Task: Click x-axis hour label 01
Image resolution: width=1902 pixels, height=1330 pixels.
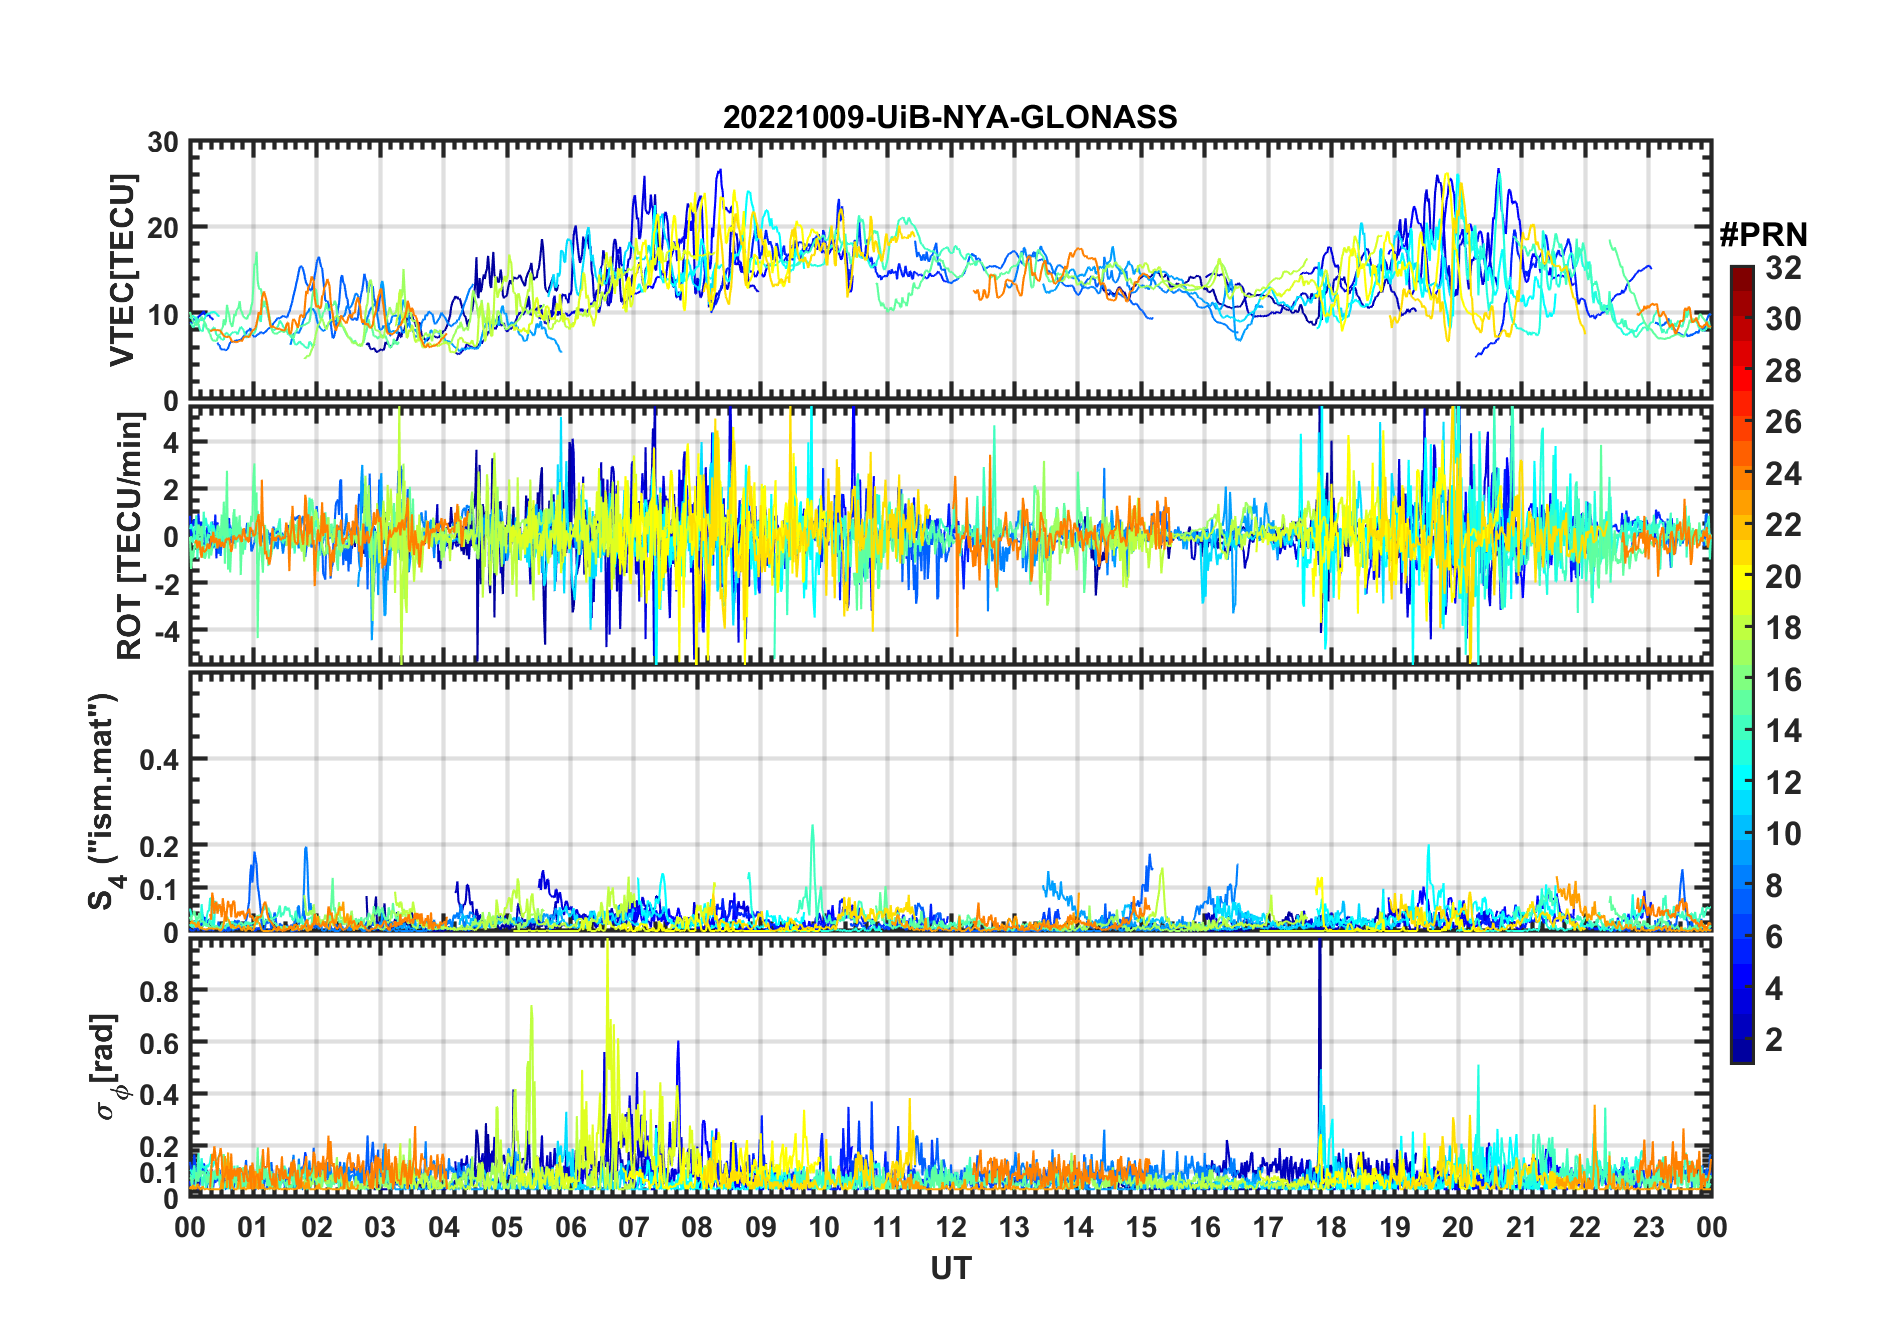Action: pyautogui.click(x=253, y=1227)
